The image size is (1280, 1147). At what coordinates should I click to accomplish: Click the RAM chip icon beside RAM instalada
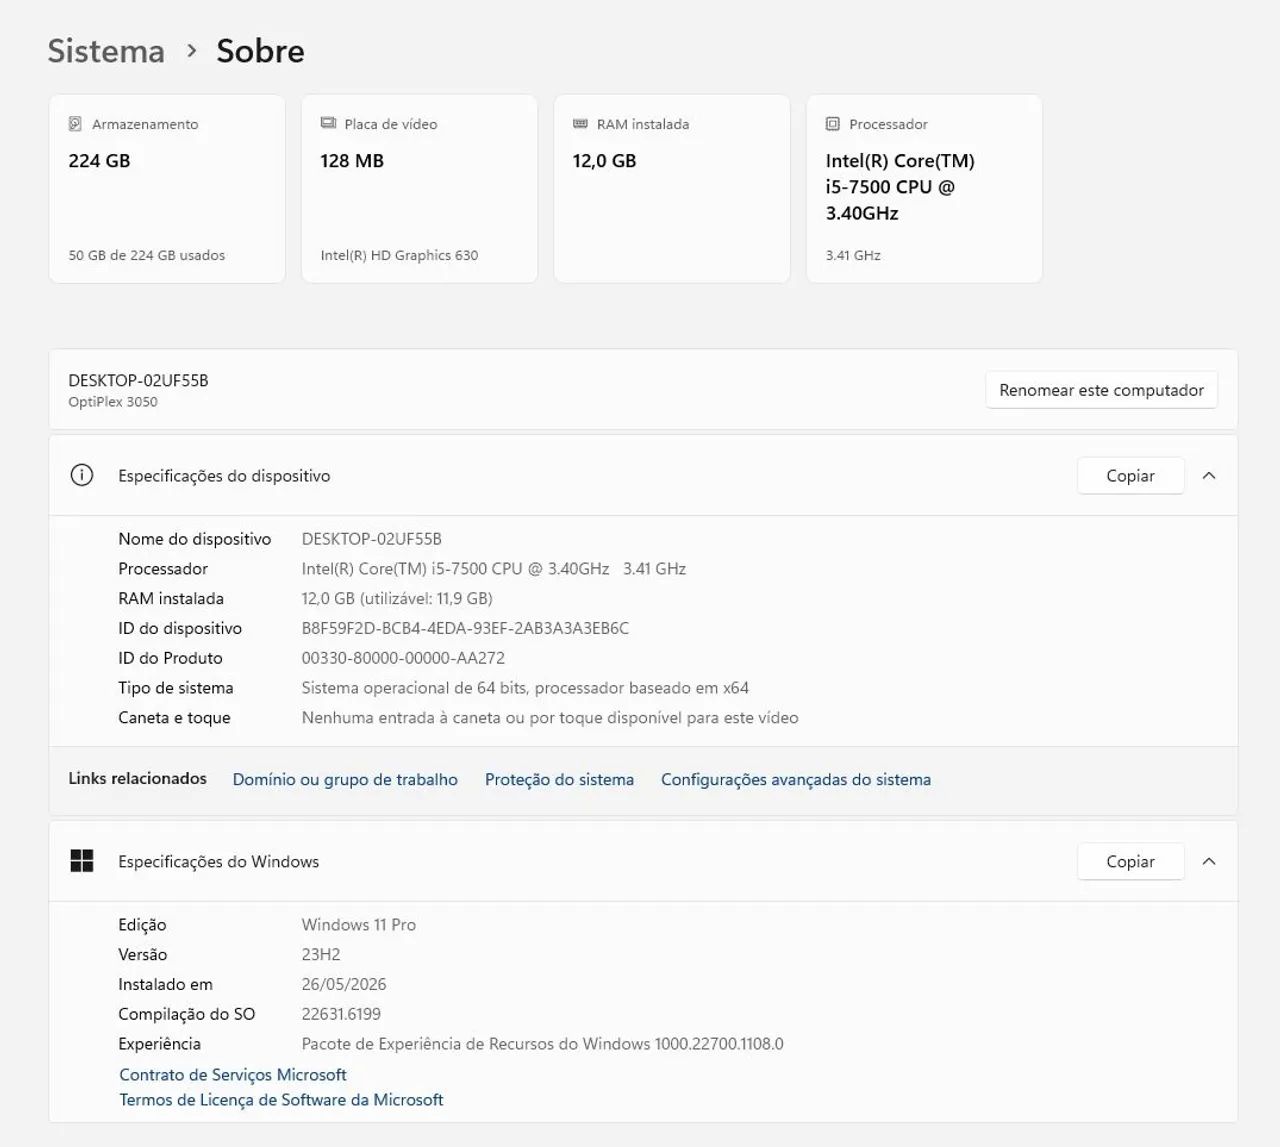coord(580,124)
